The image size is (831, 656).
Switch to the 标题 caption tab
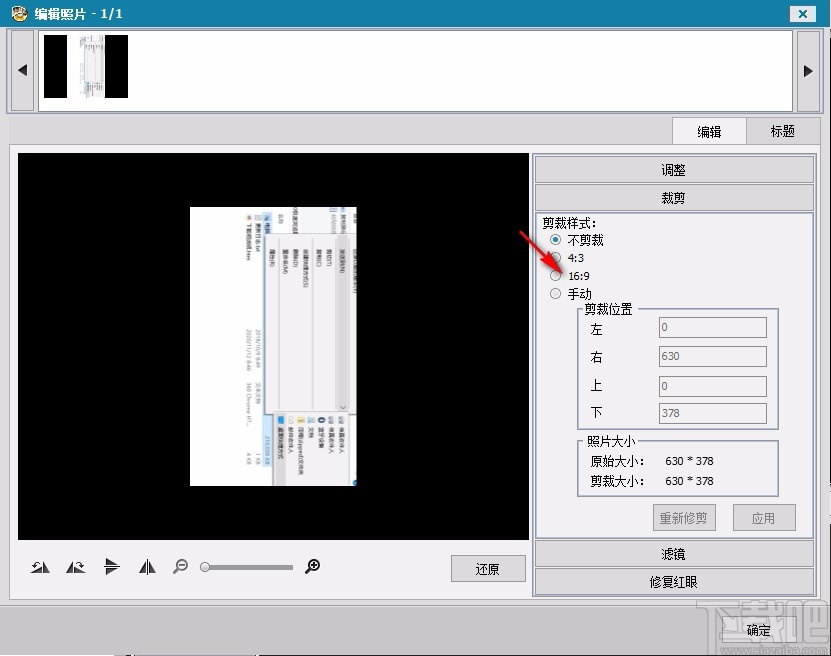pyautogui.click(x=784, y=130)
